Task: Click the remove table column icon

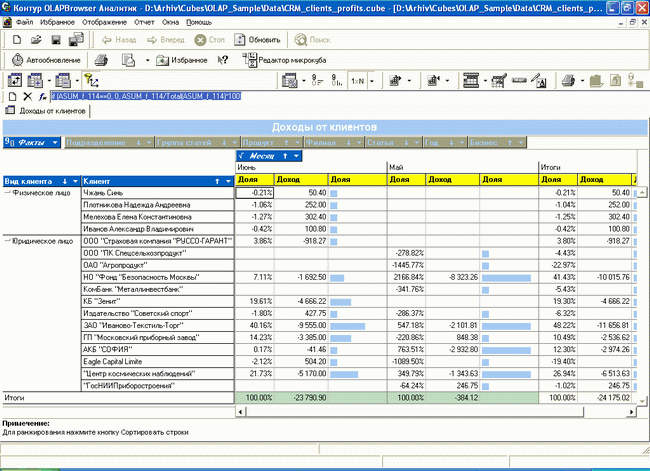Action: (63, 80)
